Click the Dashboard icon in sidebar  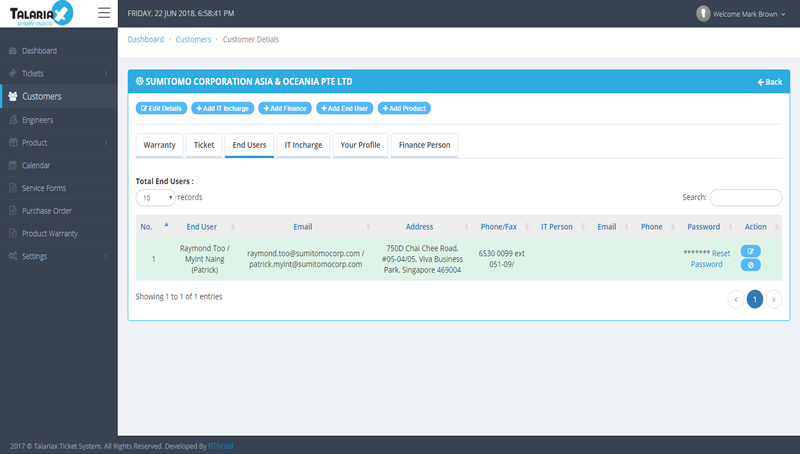[13, 51]
